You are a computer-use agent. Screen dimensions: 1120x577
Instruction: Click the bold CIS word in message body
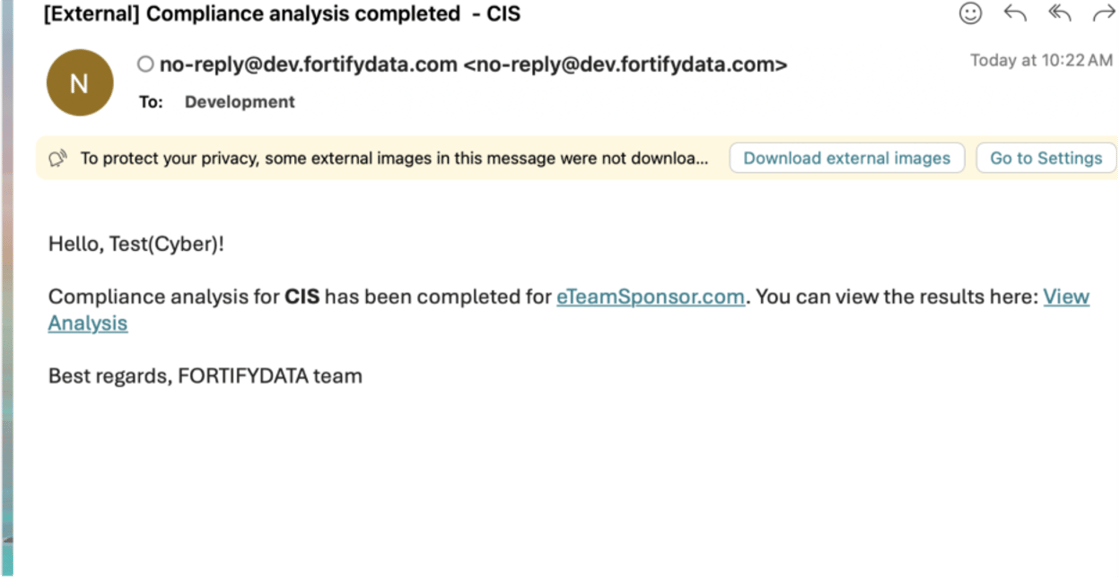point(302,297)
